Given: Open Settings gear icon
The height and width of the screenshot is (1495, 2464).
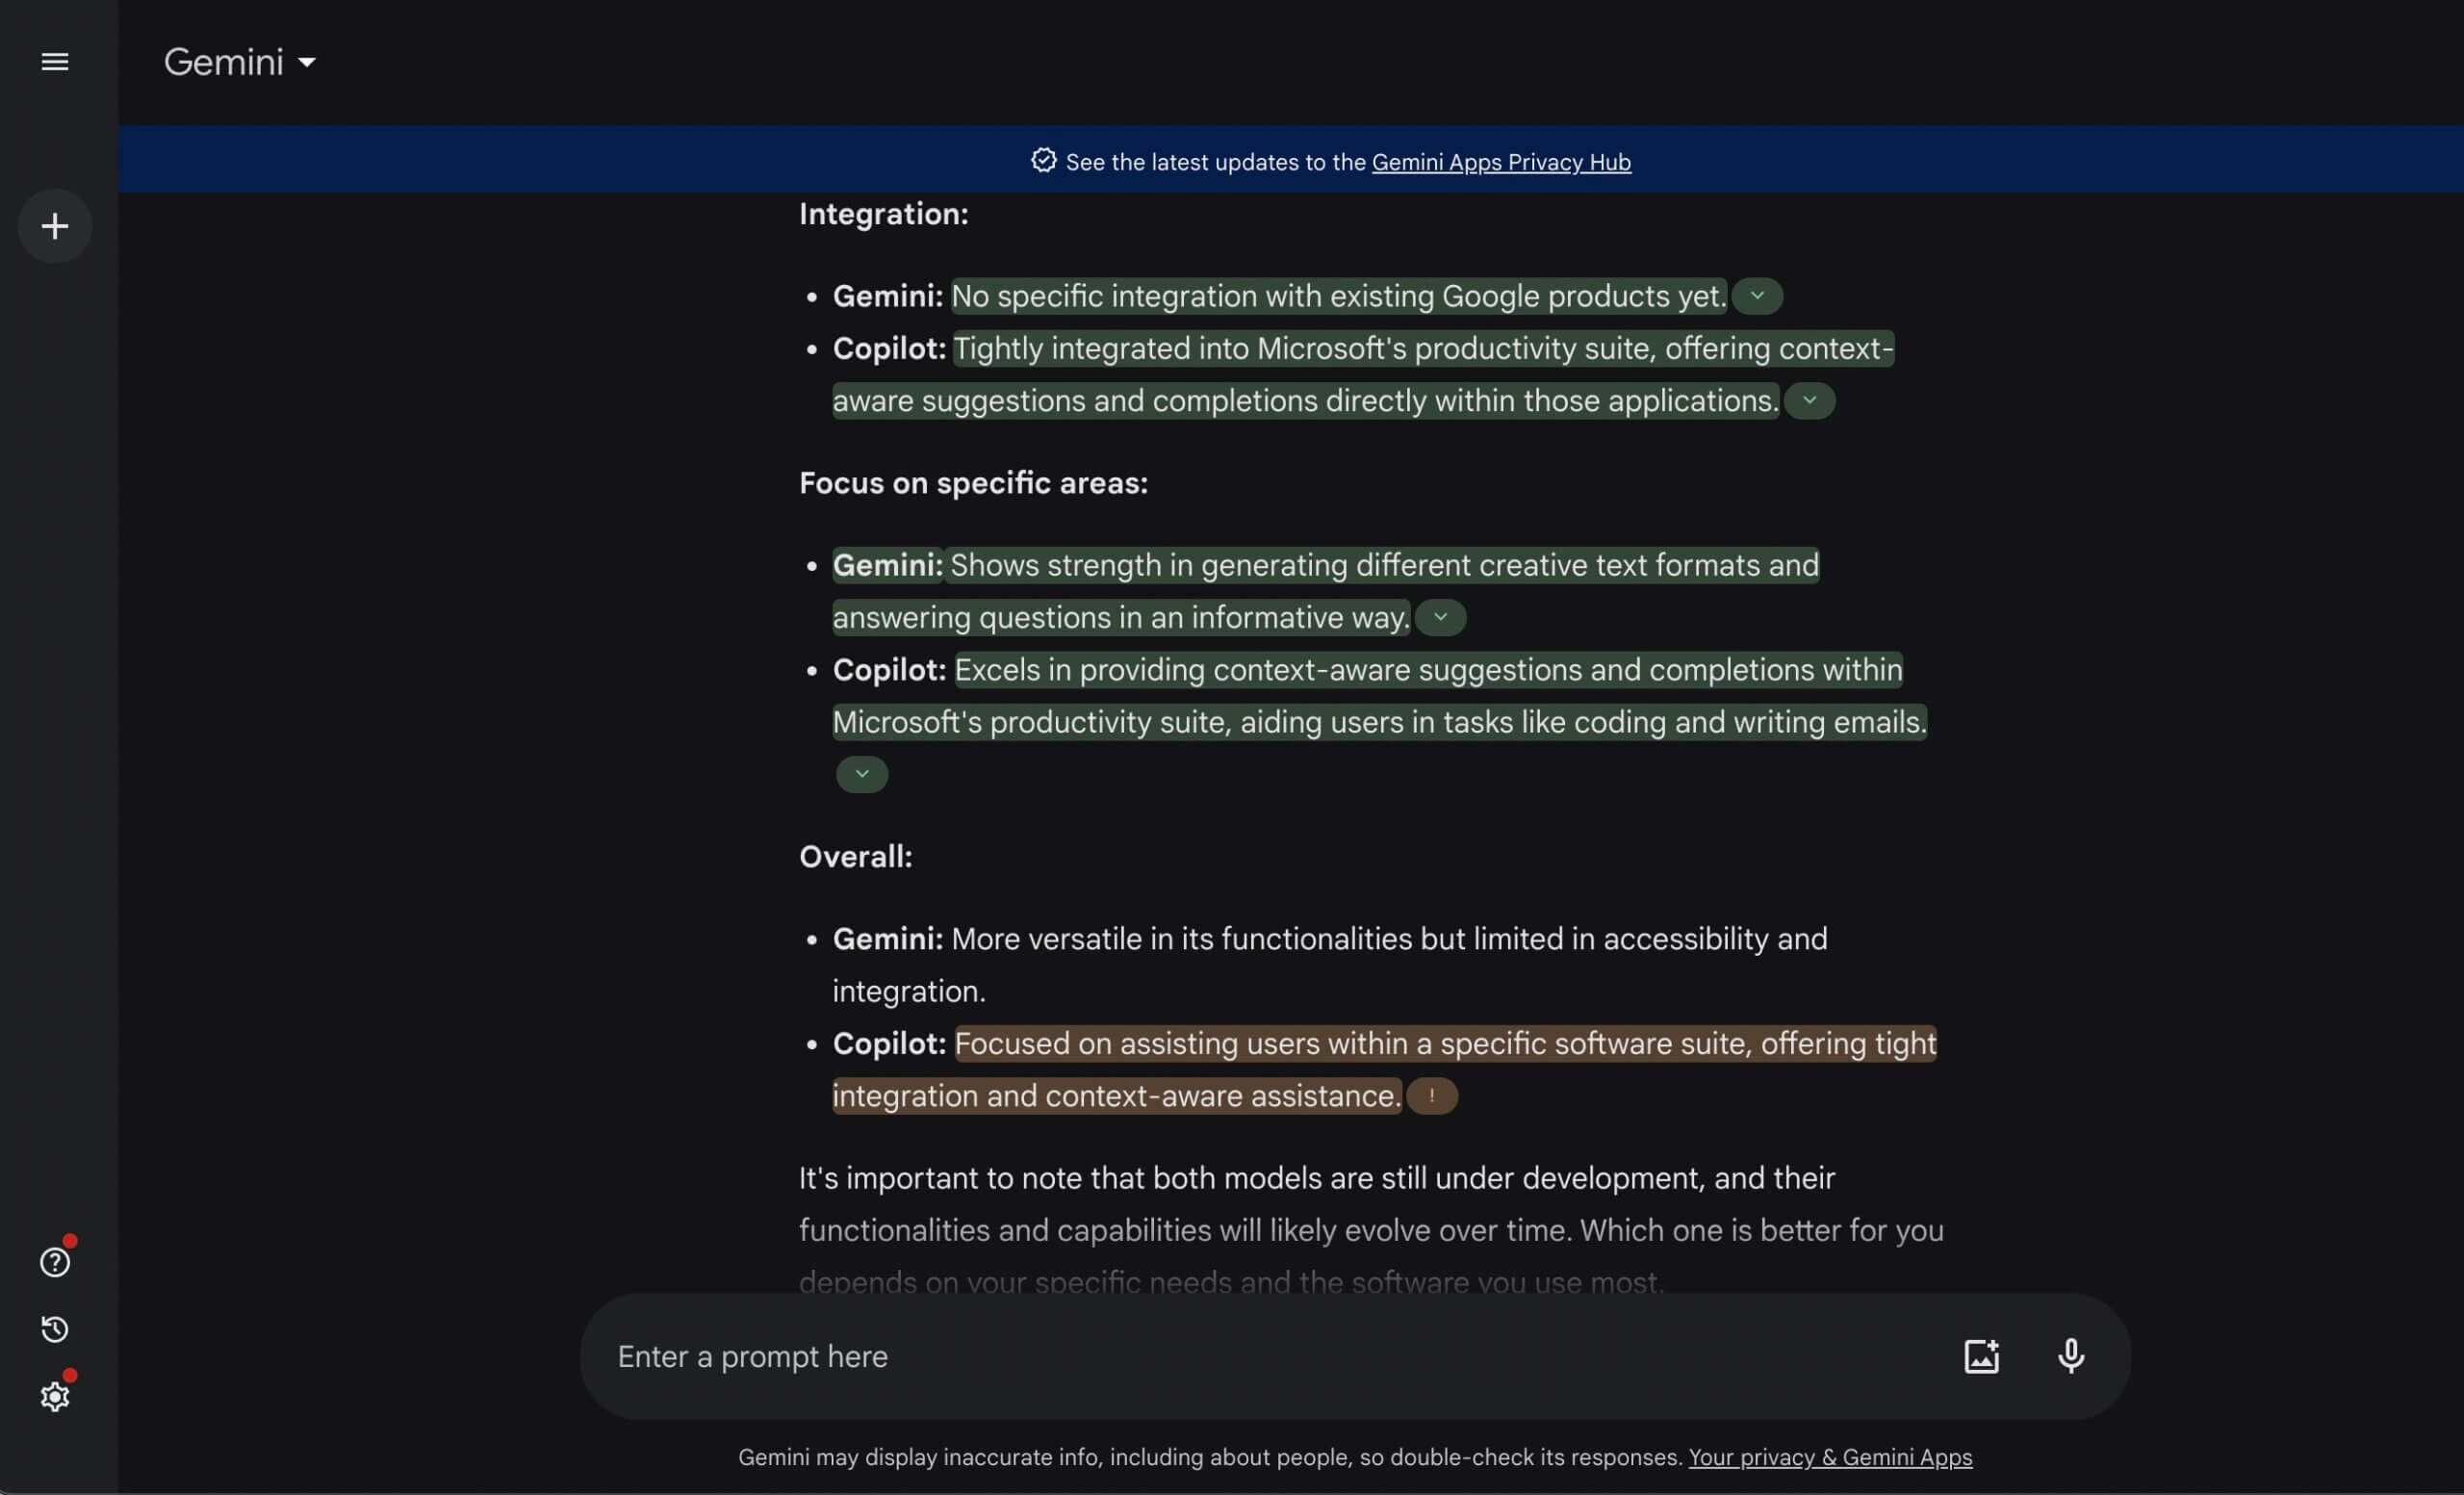Looking at the screenshot, I should (55, 1396).
